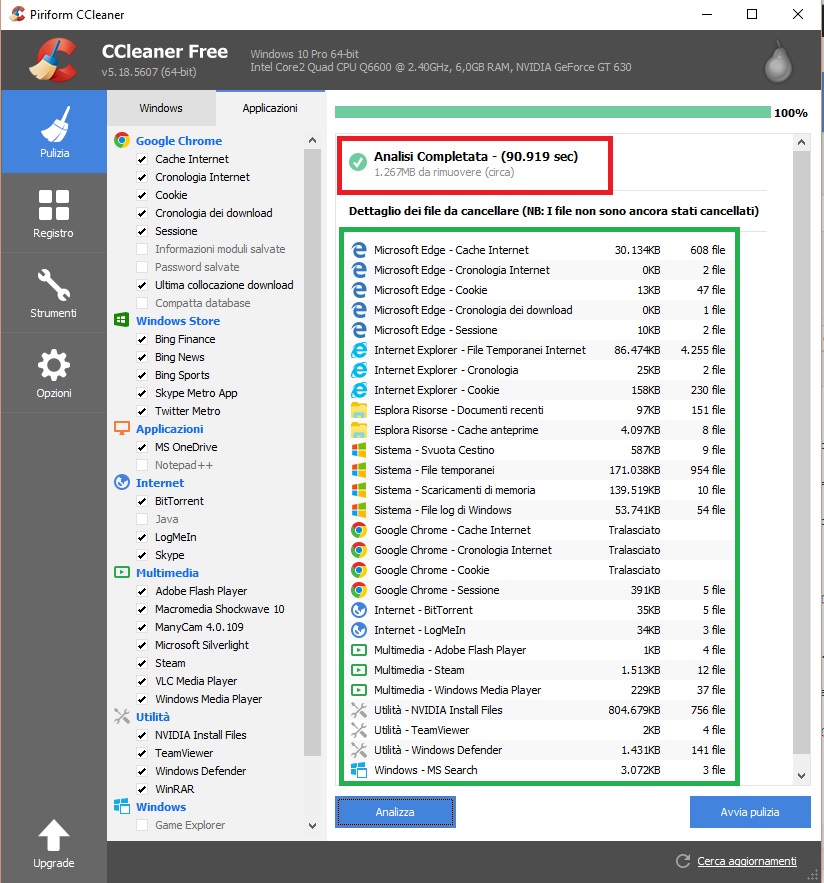This screenshot has width=824, height=883.
Task: Start cleaning with Avvia pulizia
Action: tap(749, 812)
